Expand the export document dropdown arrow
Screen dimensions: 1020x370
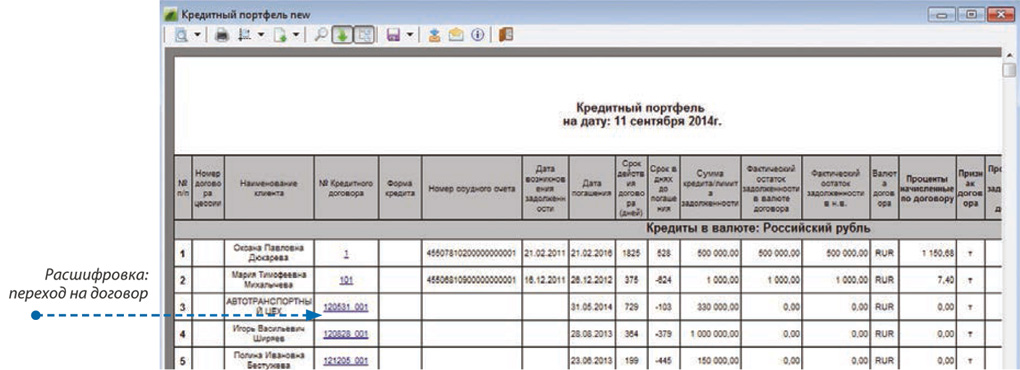click(x=296, y=35)
